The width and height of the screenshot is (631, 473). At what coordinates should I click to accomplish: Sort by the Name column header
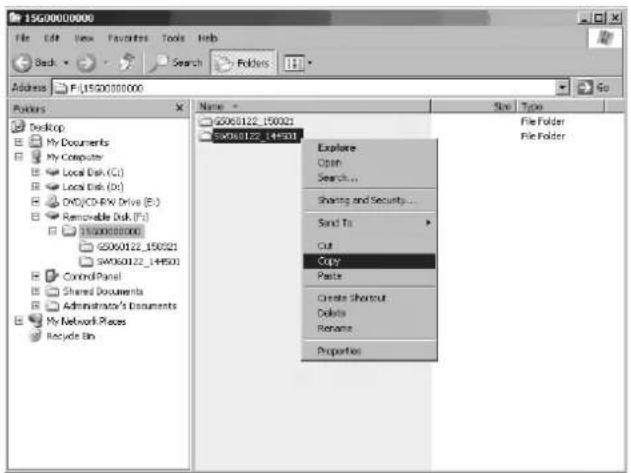[x=313, y=106]
